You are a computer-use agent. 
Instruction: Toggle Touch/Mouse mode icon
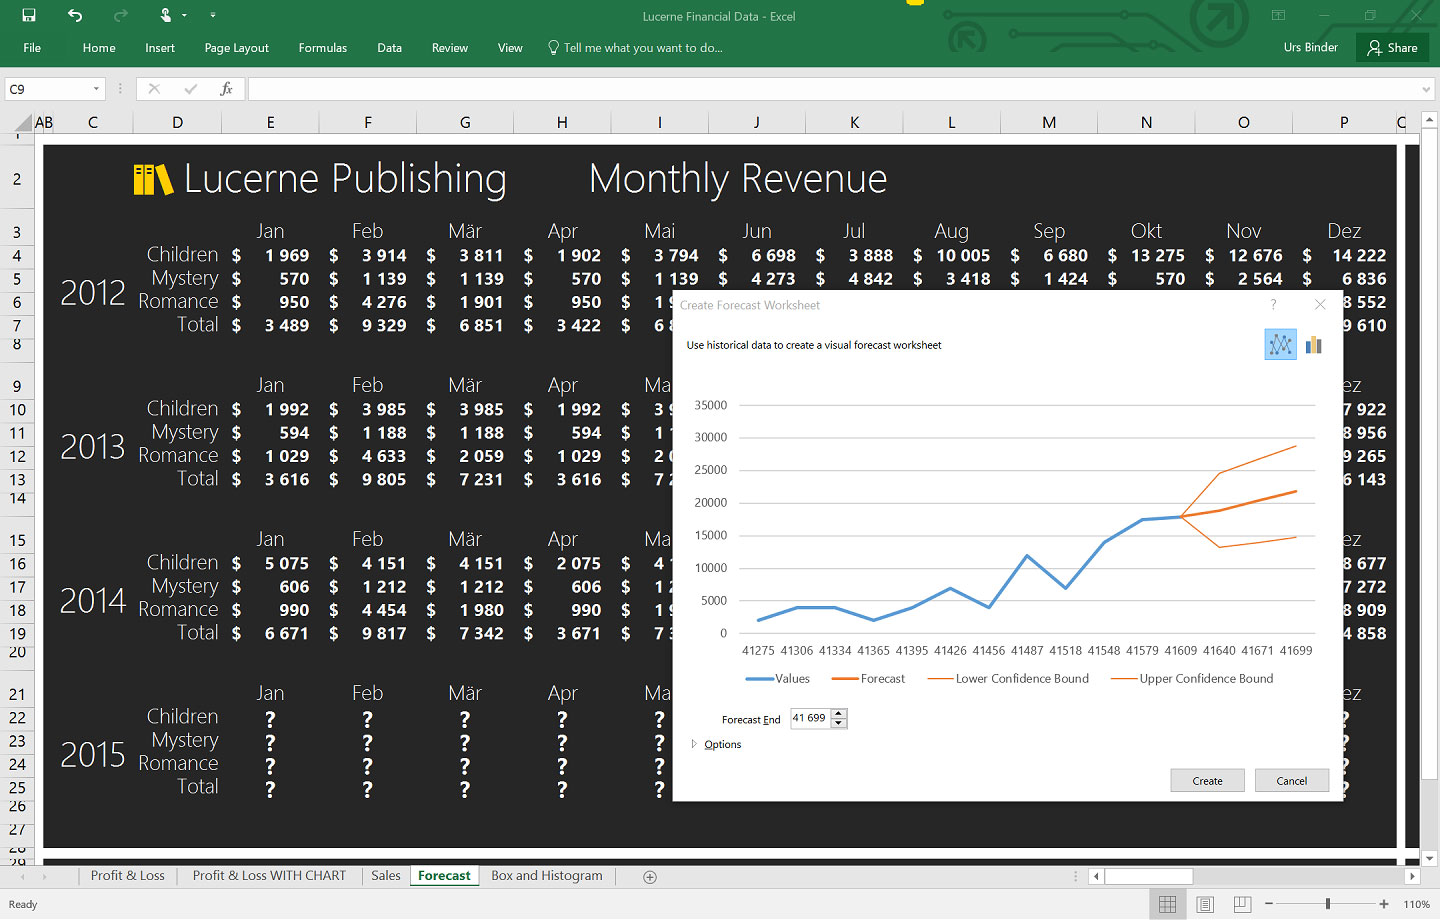[x=167, y=15]
